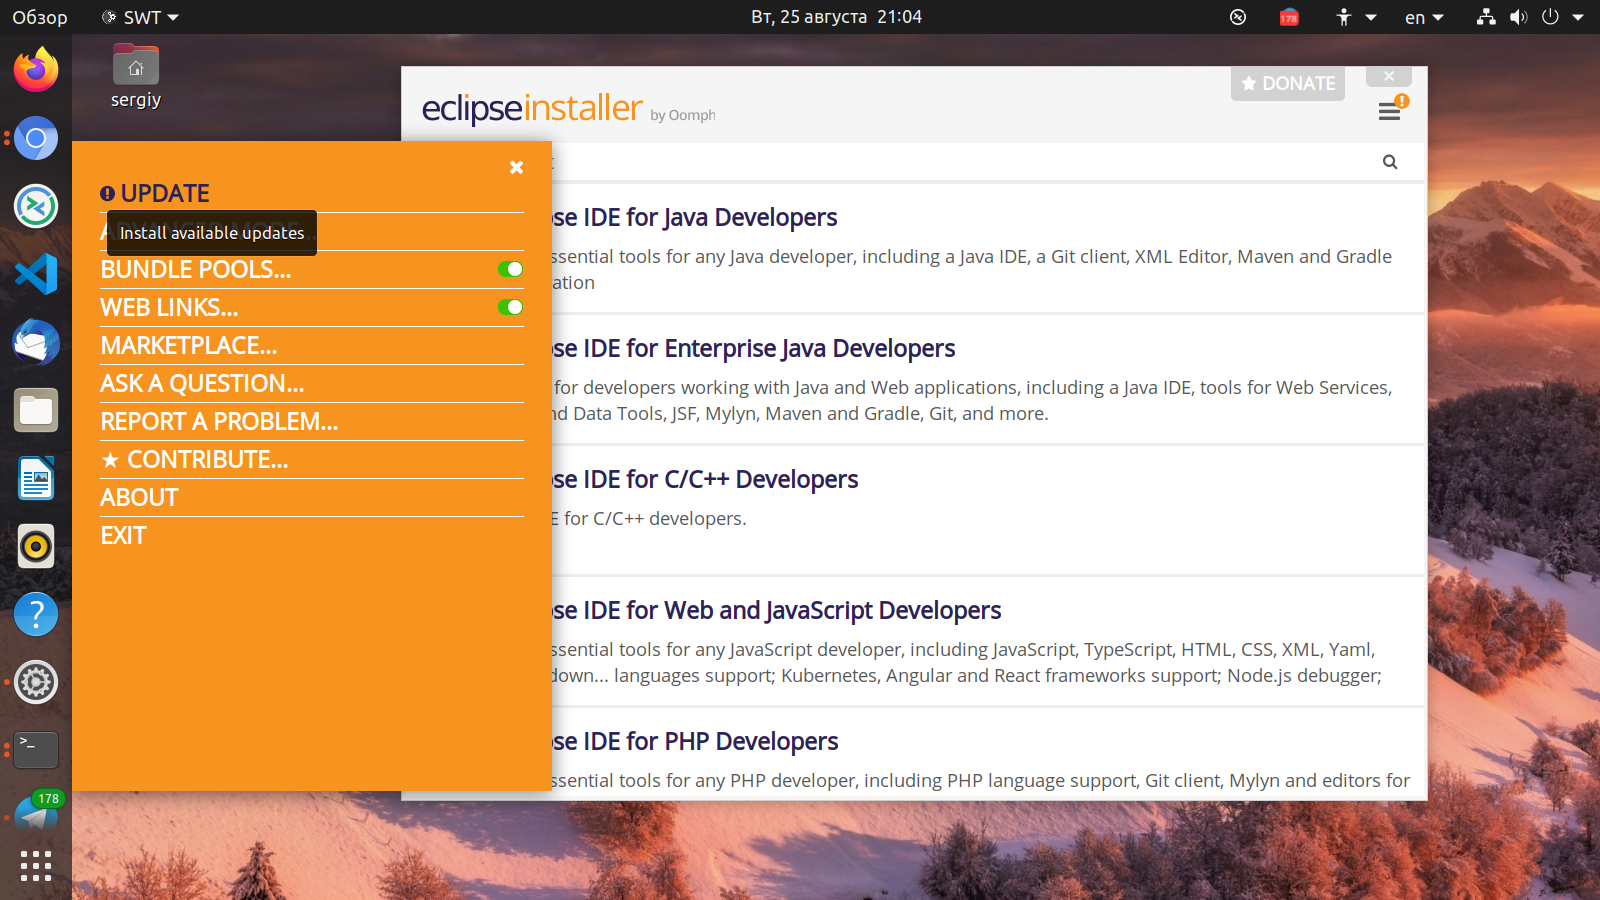Image resolution: width=1600 pixels, height=900 pixels.
Task: Toggle the Web Links switch
Action: coord(510,307)
